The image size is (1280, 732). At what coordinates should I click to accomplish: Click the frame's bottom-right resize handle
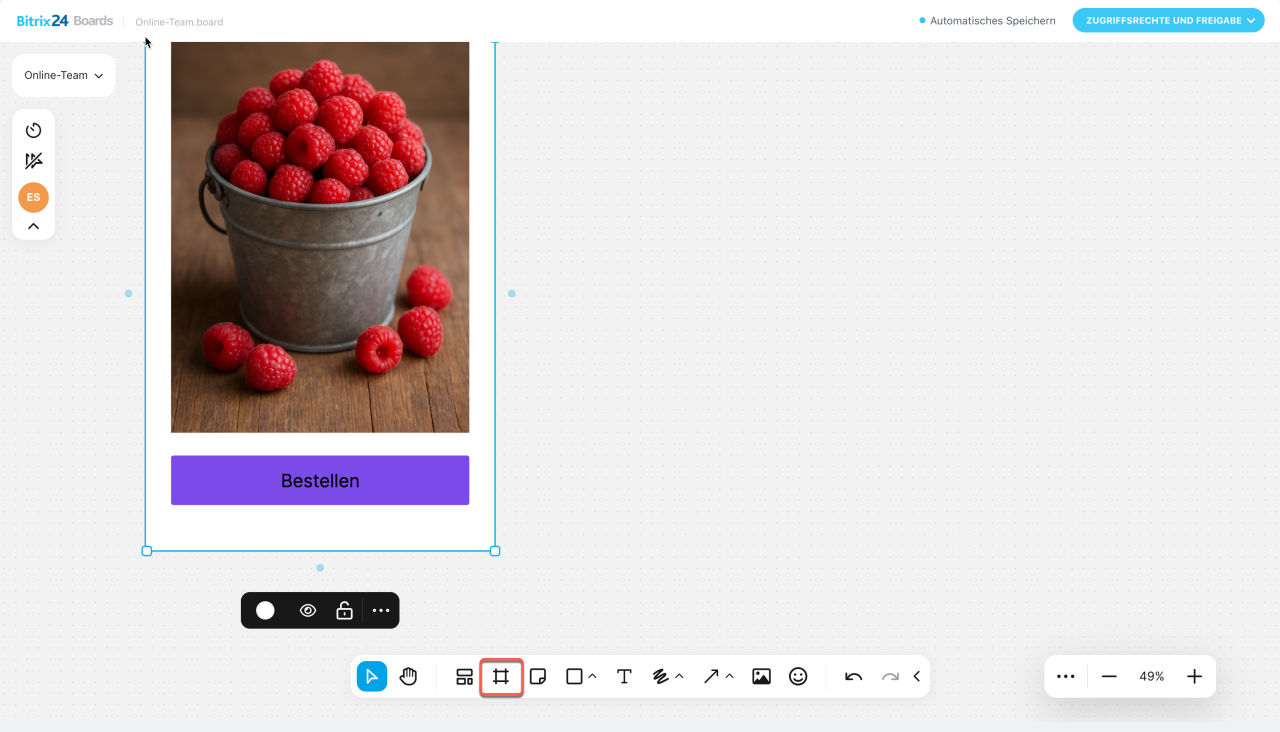(x=495, y=551)
